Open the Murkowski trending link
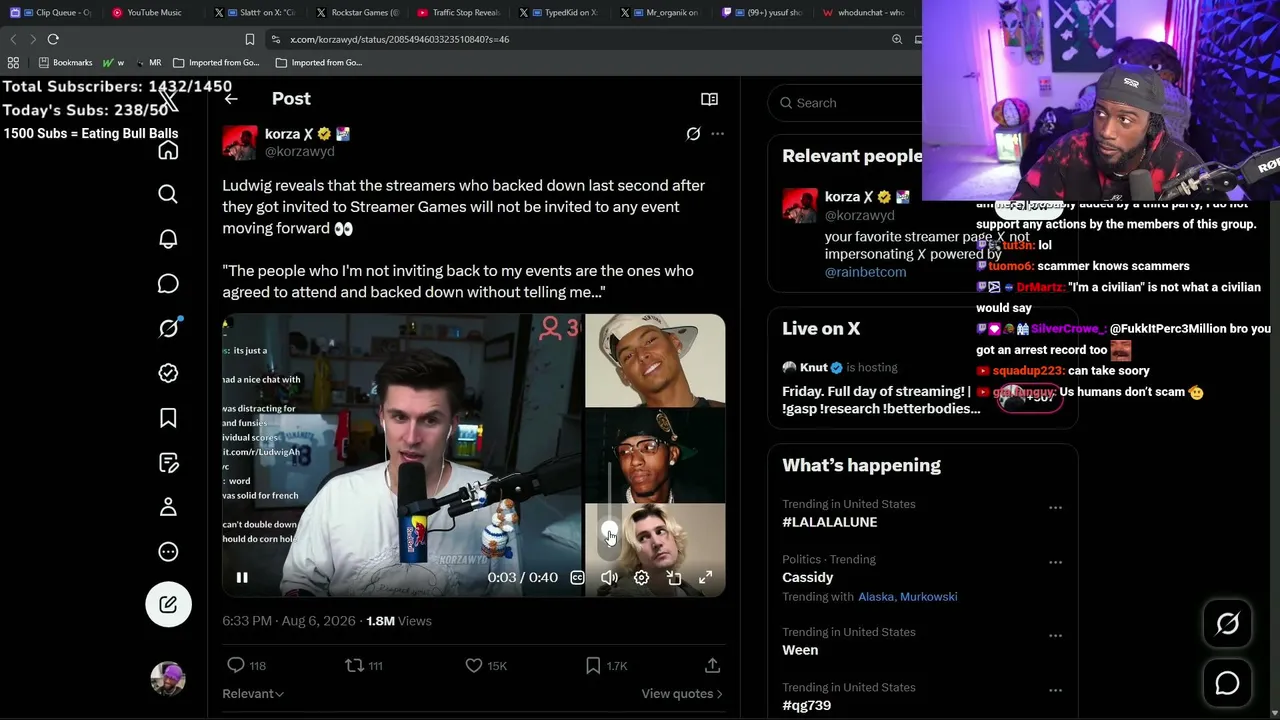The image size is (1280, 720). pos(929,597)
